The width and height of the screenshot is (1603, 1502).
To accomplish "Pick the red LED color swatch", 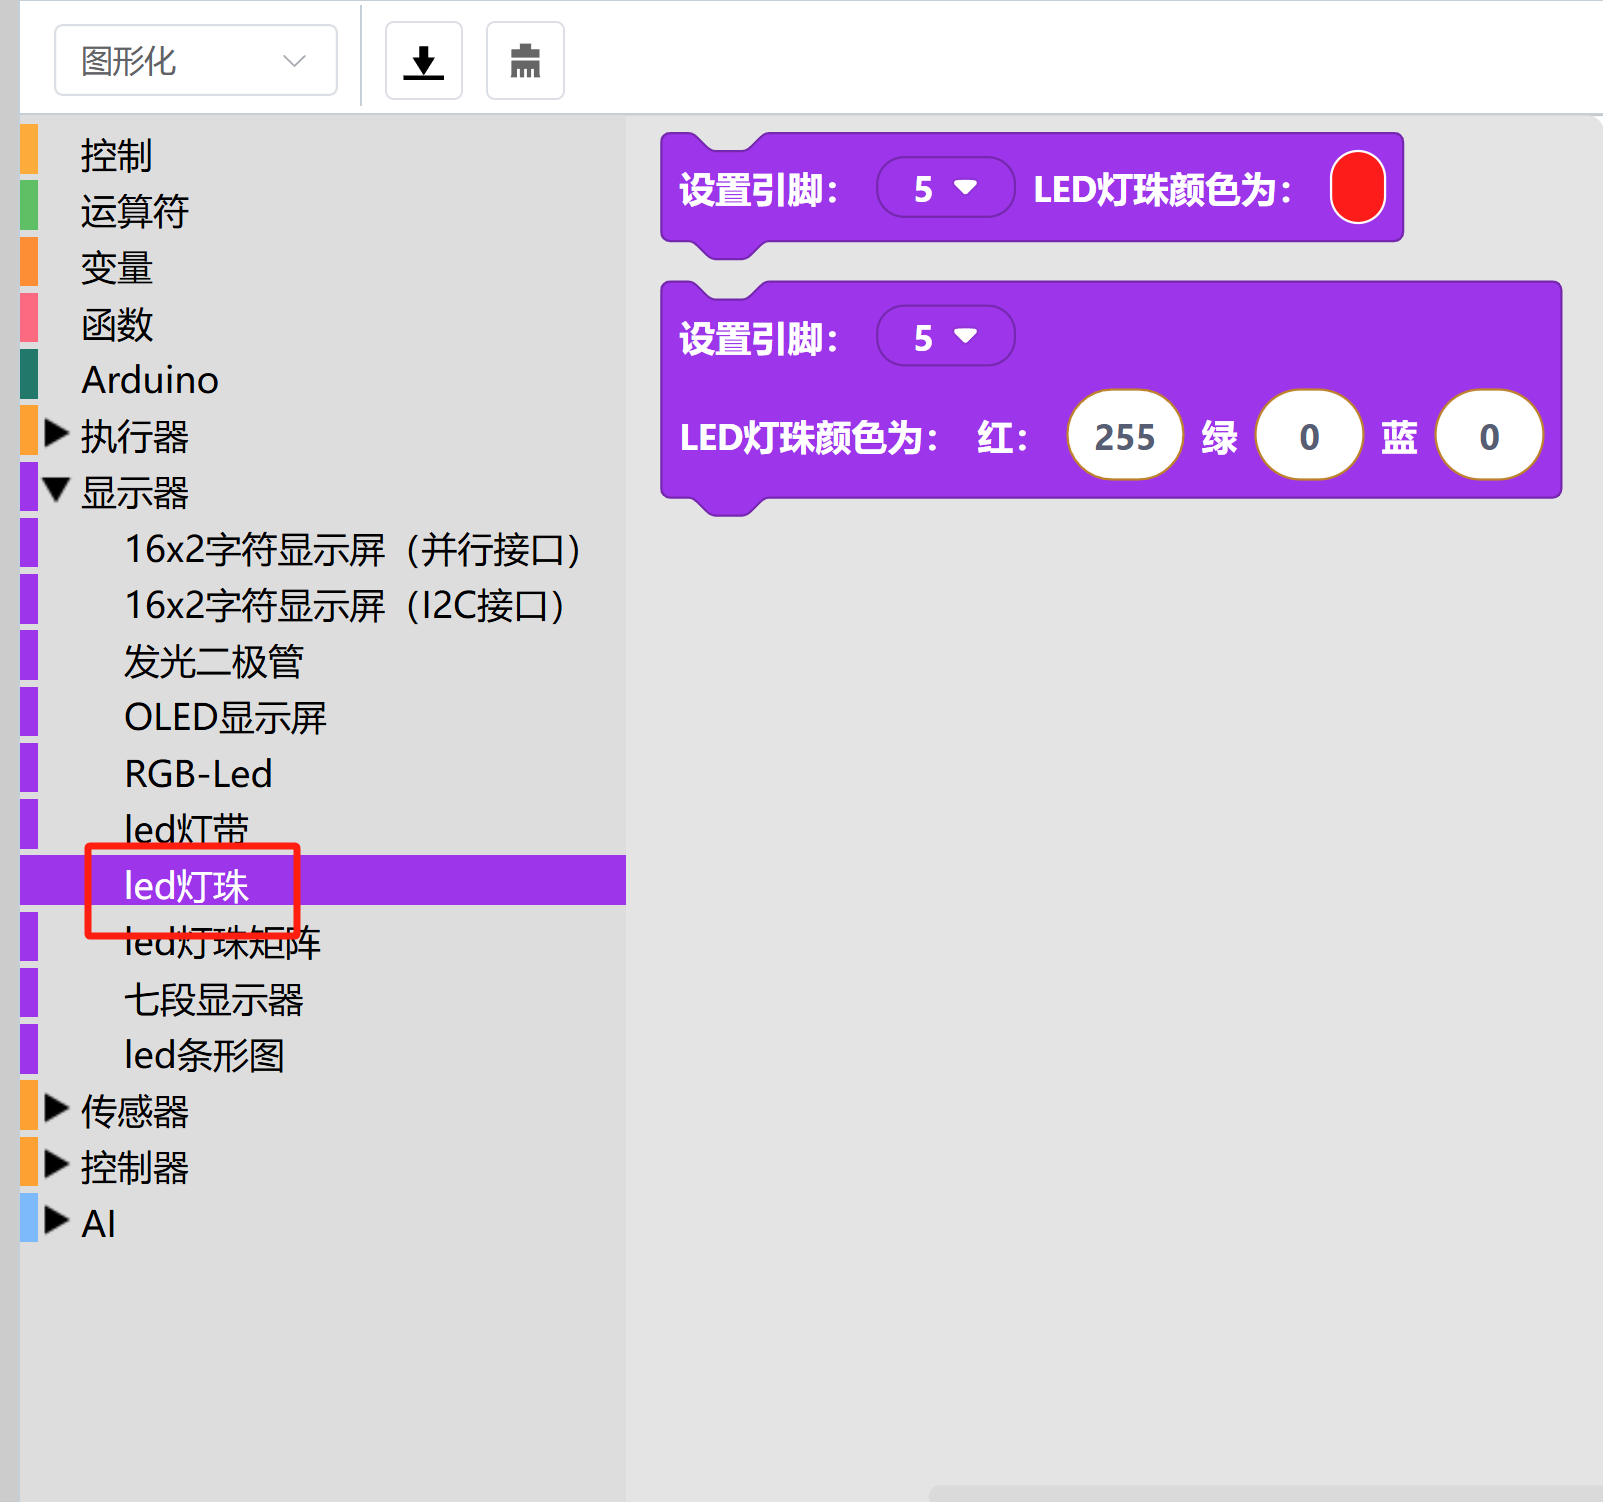I will click(1357, 188).
